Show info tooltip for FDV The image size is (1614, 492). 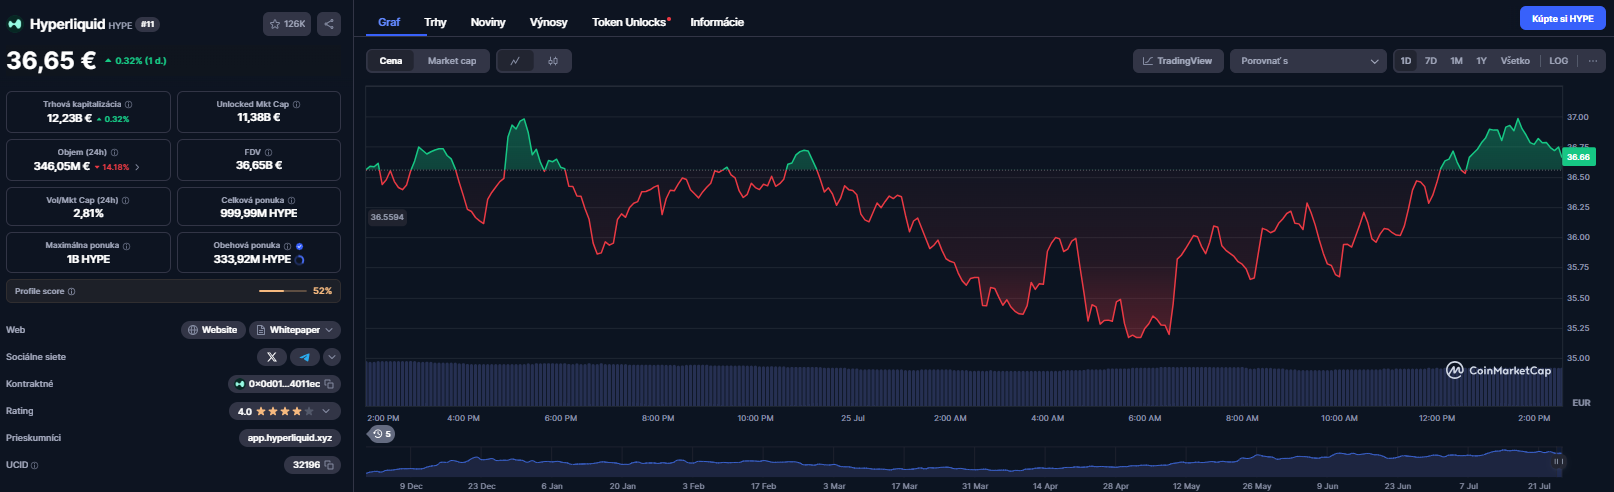(268, 152)
